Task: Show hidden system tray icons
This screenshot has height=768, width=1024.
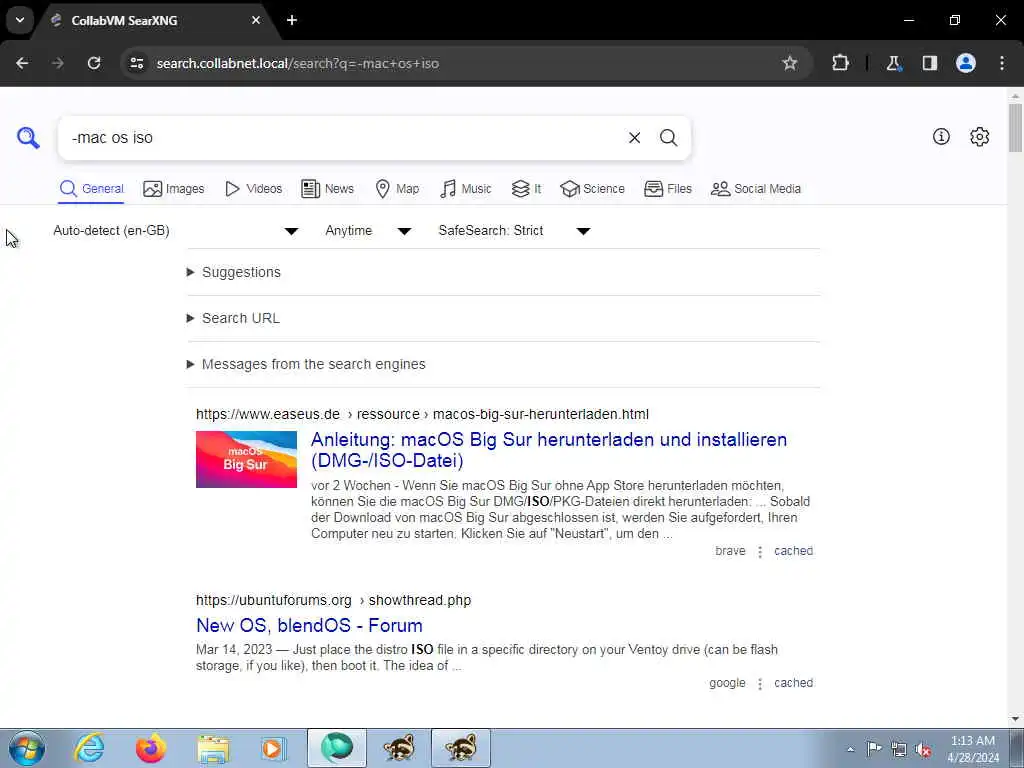Action: 850,750
